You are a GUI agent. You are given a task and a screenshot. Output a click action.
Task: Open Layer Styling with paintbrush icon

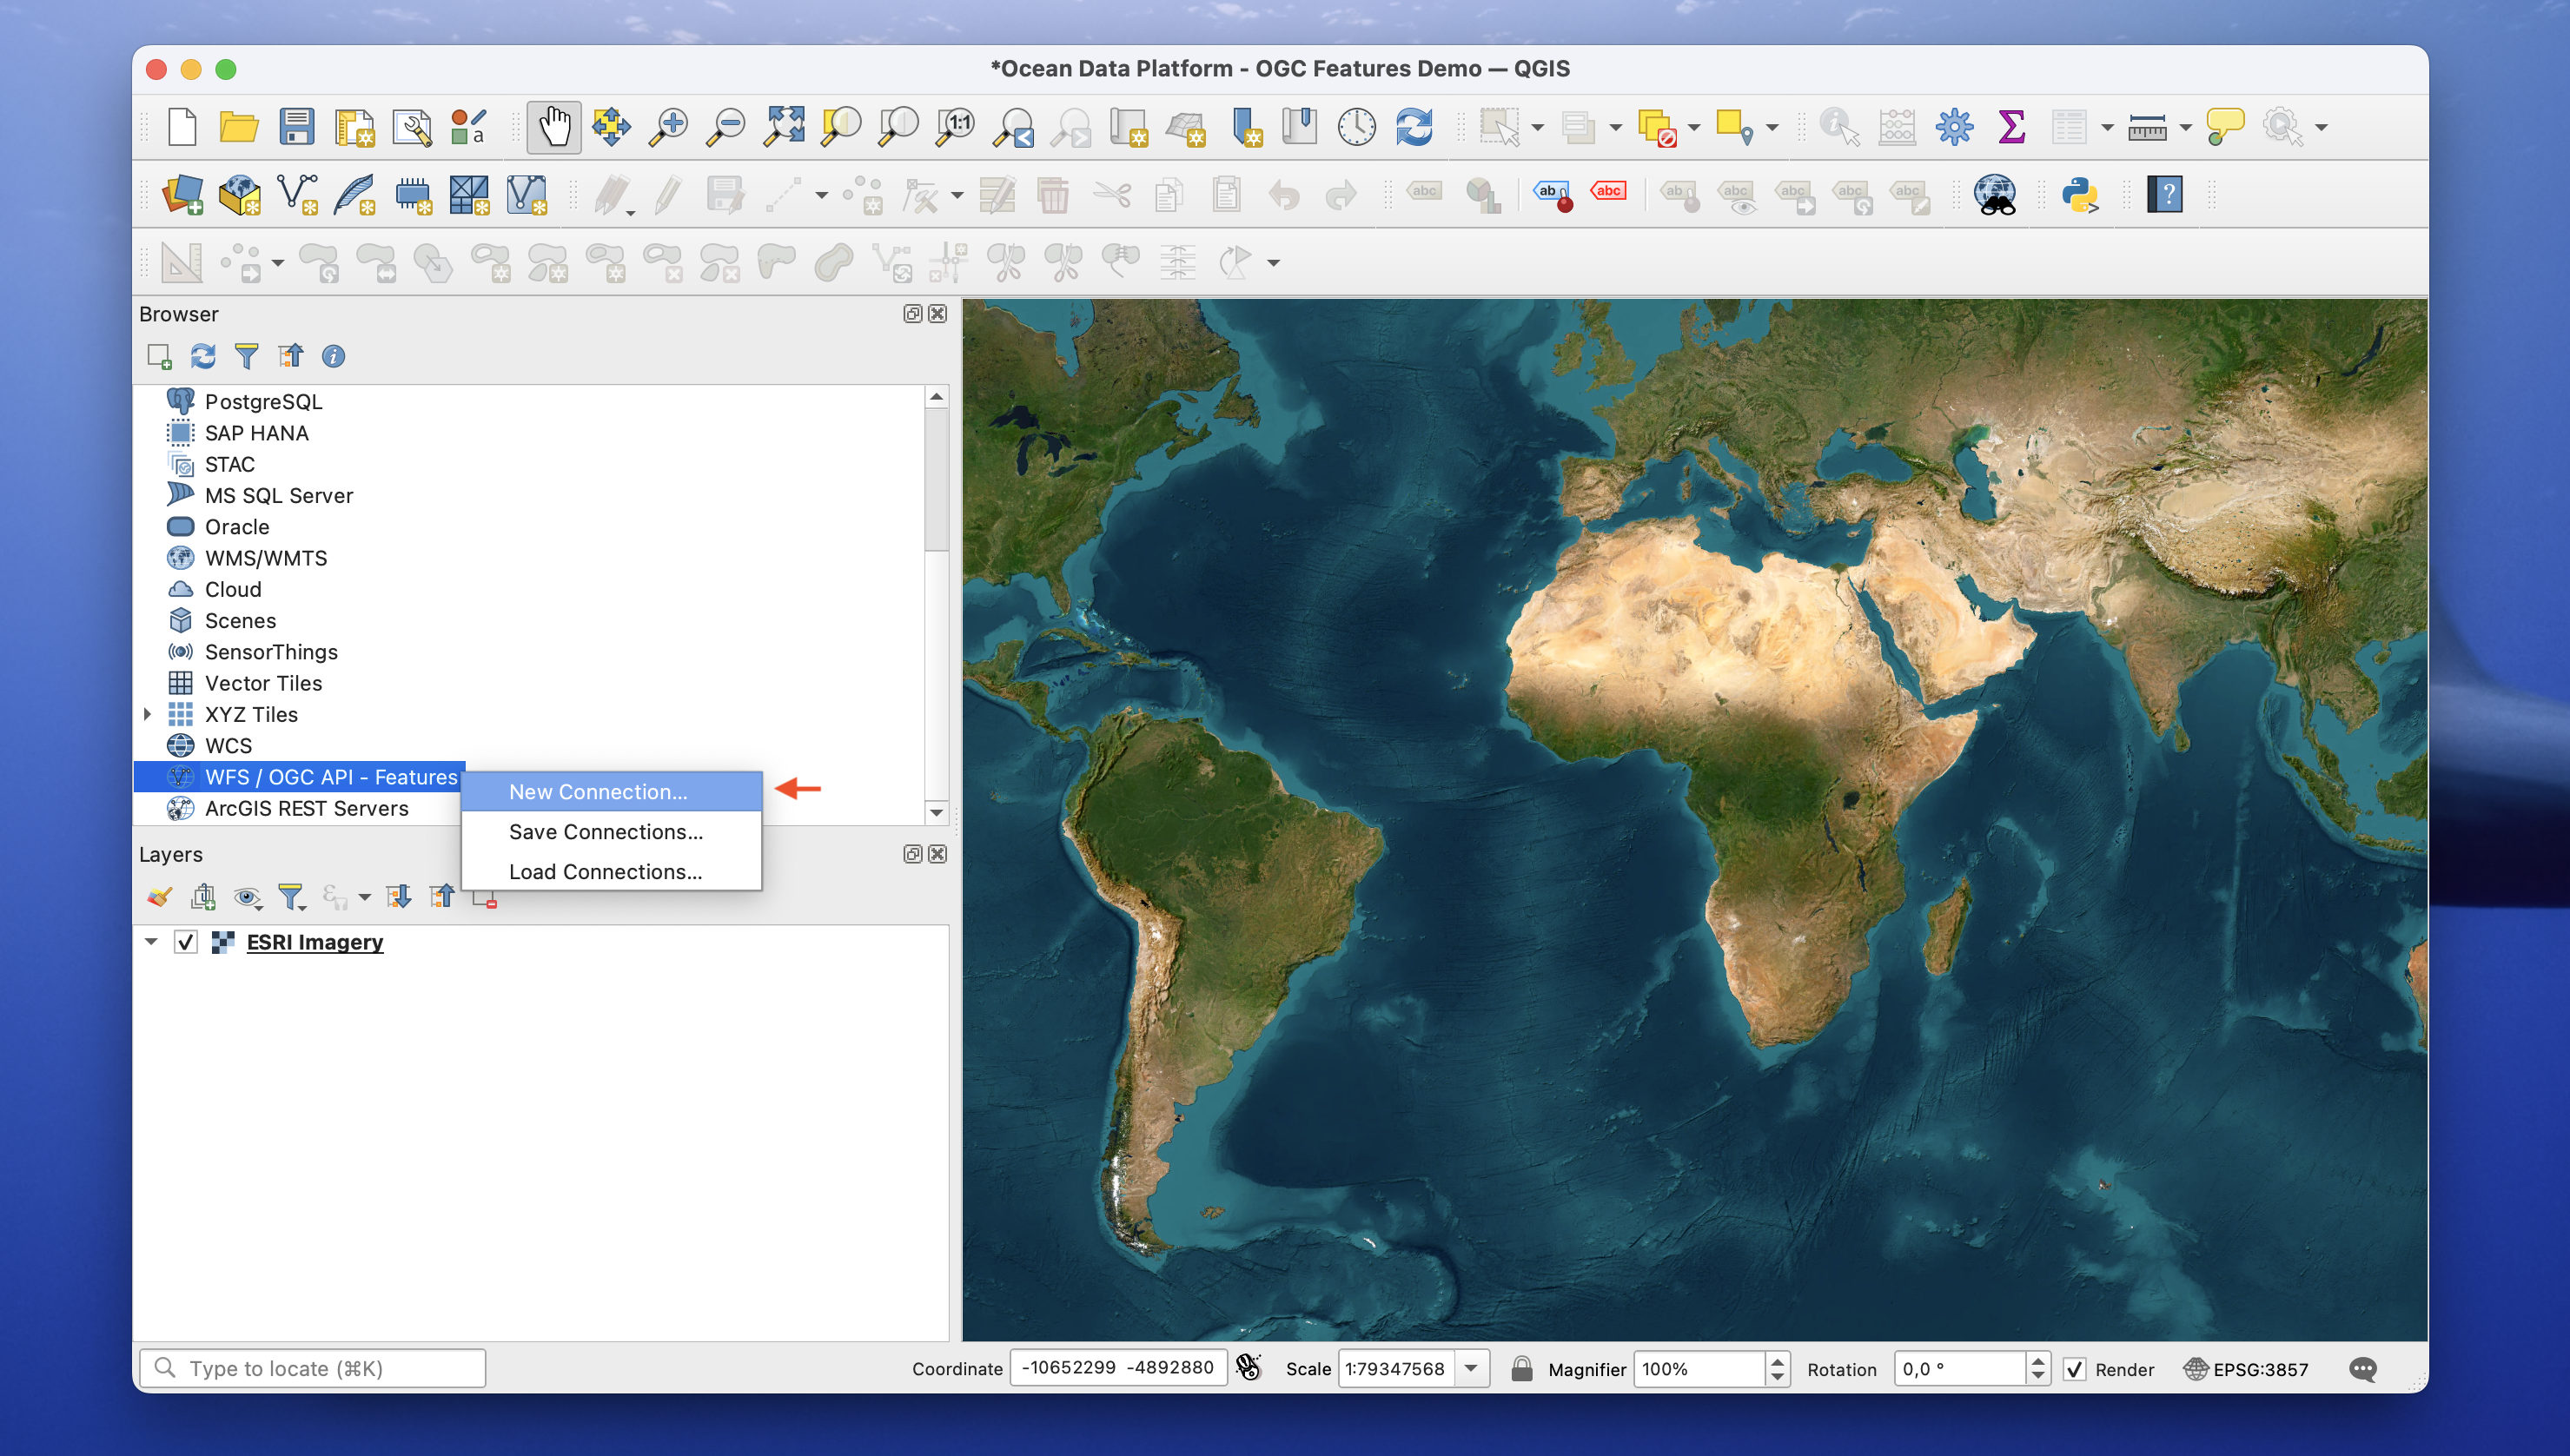pos(158,897)
